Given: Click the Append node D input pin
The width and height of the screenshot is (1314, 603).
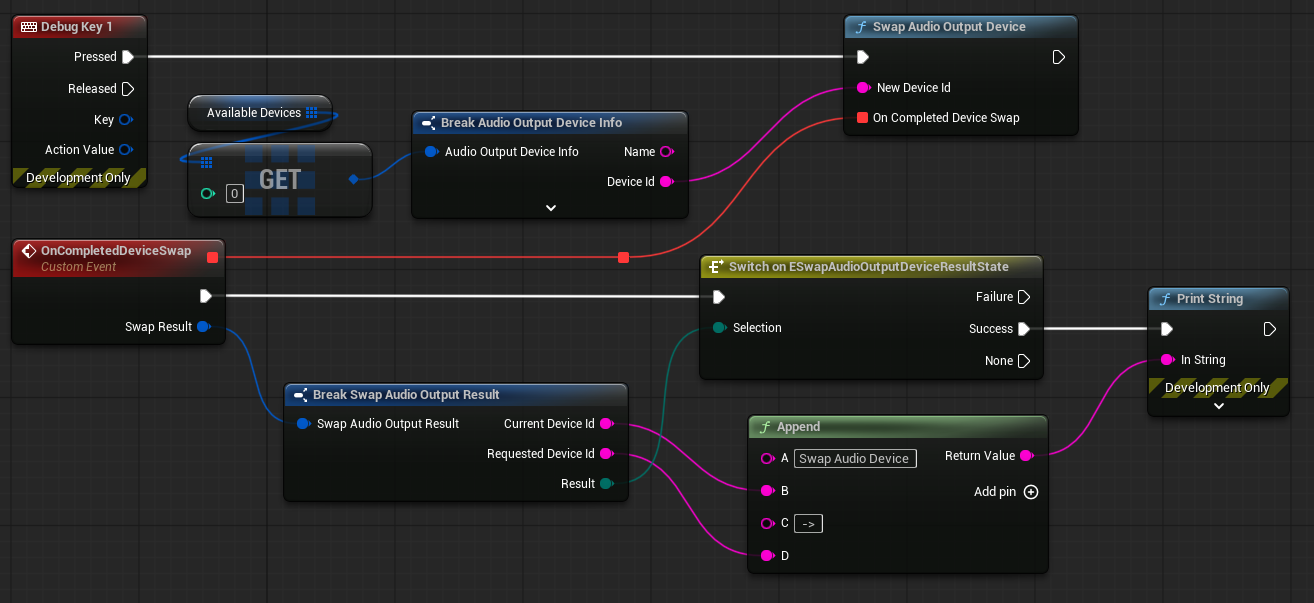Looking at the screenshot, I should [767, 555].
